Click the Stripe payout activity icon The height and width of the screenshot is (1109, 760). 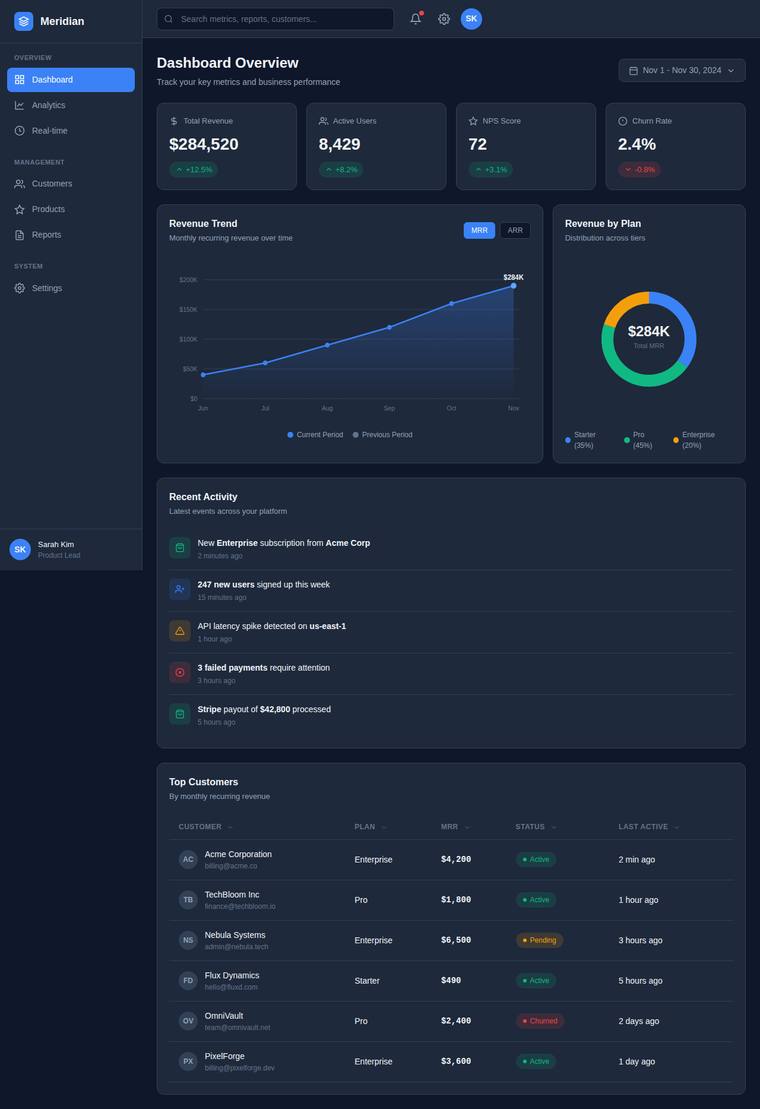point(180,714)
